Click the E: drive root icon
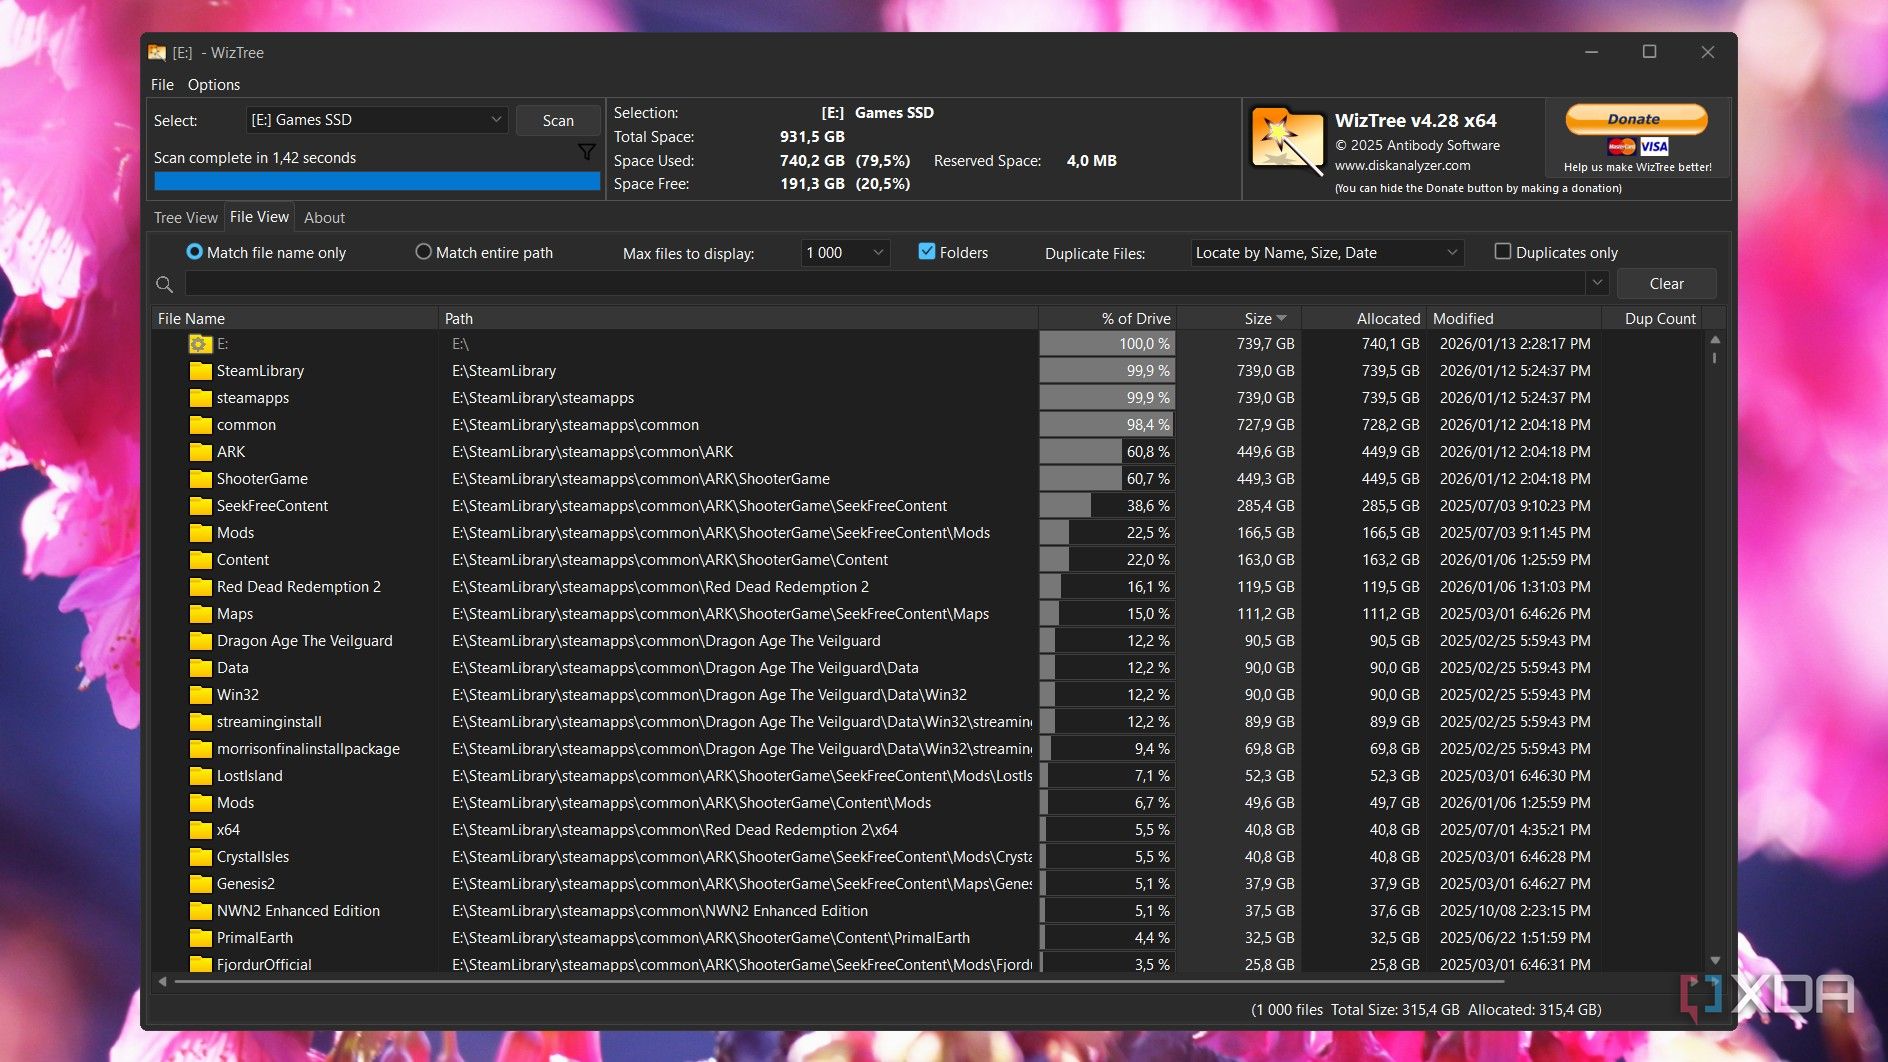 [x=200, y=344]
